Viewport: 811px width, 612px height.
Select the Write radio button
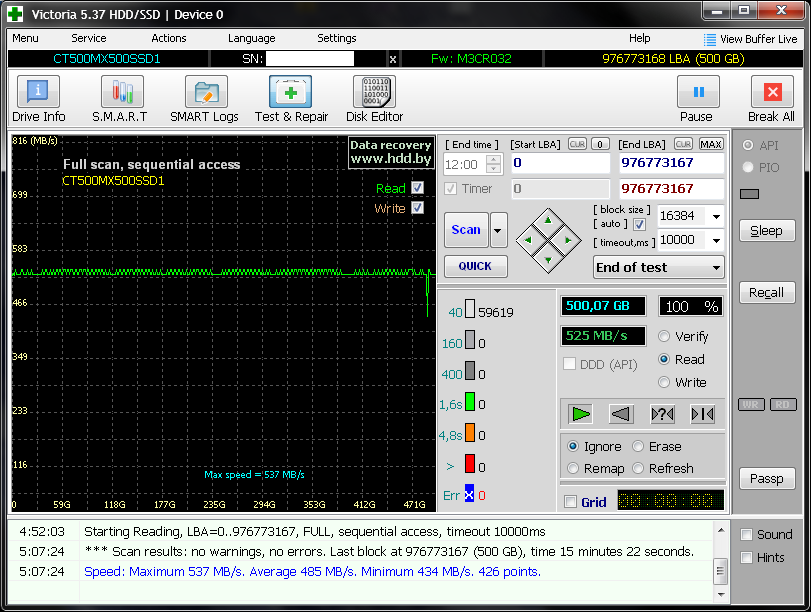pos(664,382)
